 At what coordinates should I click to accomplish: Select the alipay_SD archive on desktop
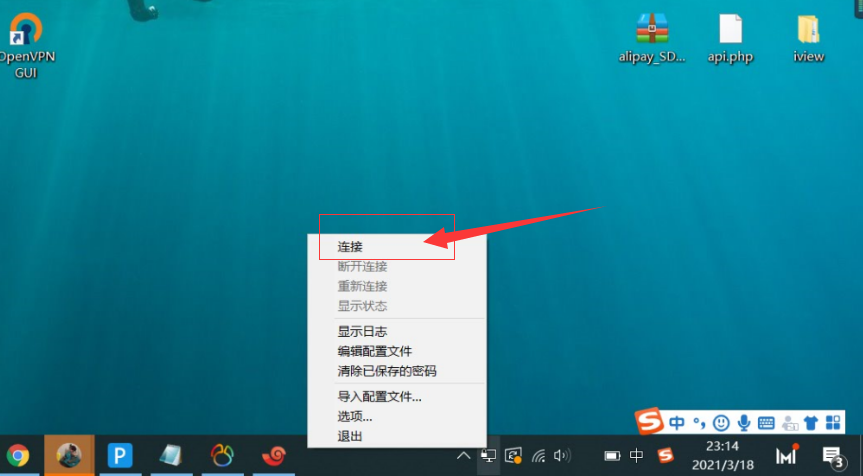click(653, 38)
